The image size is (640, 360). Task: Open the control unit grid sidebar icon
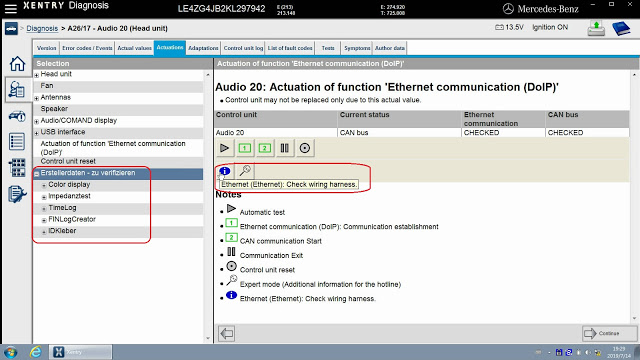click(17, 168)
